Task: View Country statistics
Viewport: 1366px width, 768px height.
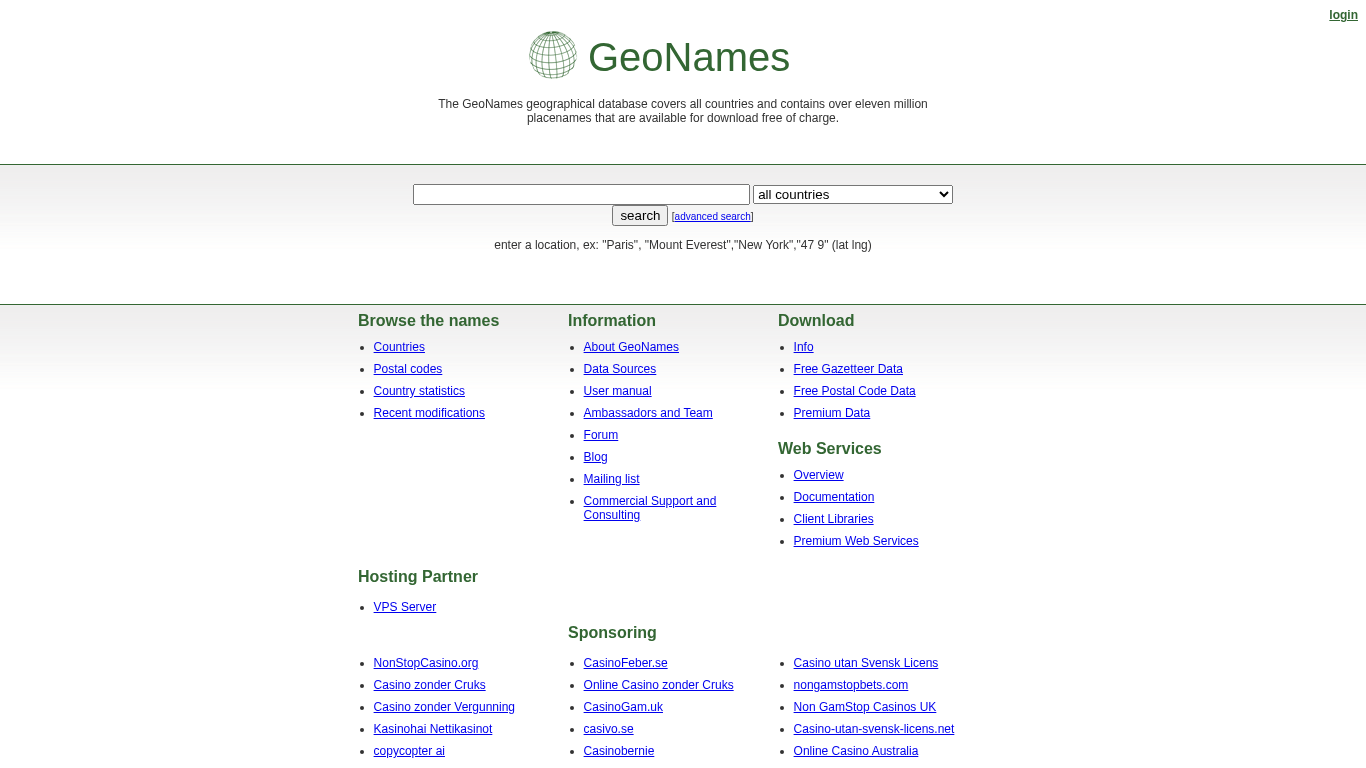Action: [419, 391]
